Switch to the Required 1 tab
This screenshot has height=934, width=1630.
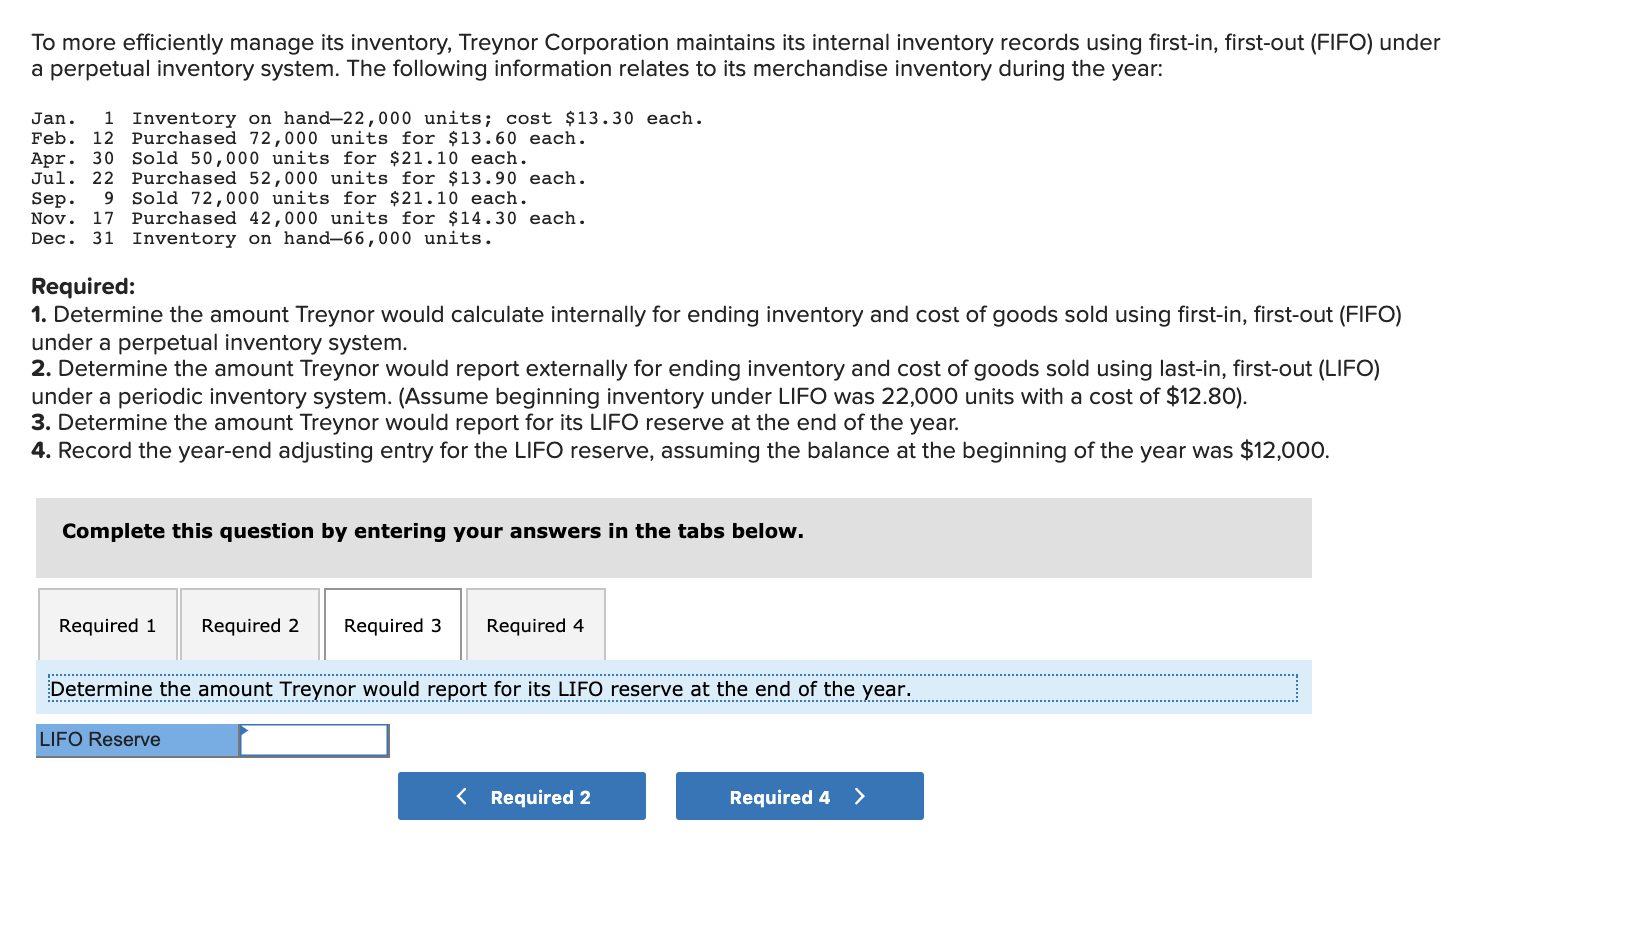[x=108, y=624]
